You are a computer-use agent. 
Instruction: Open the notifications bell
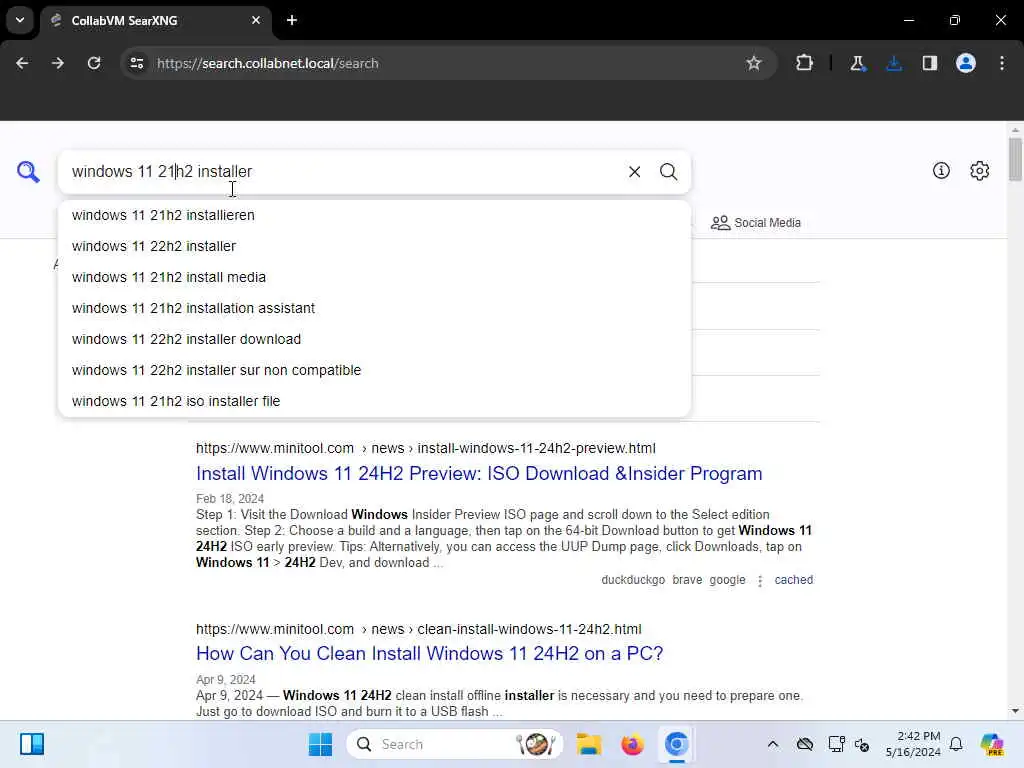pos(956,744)
